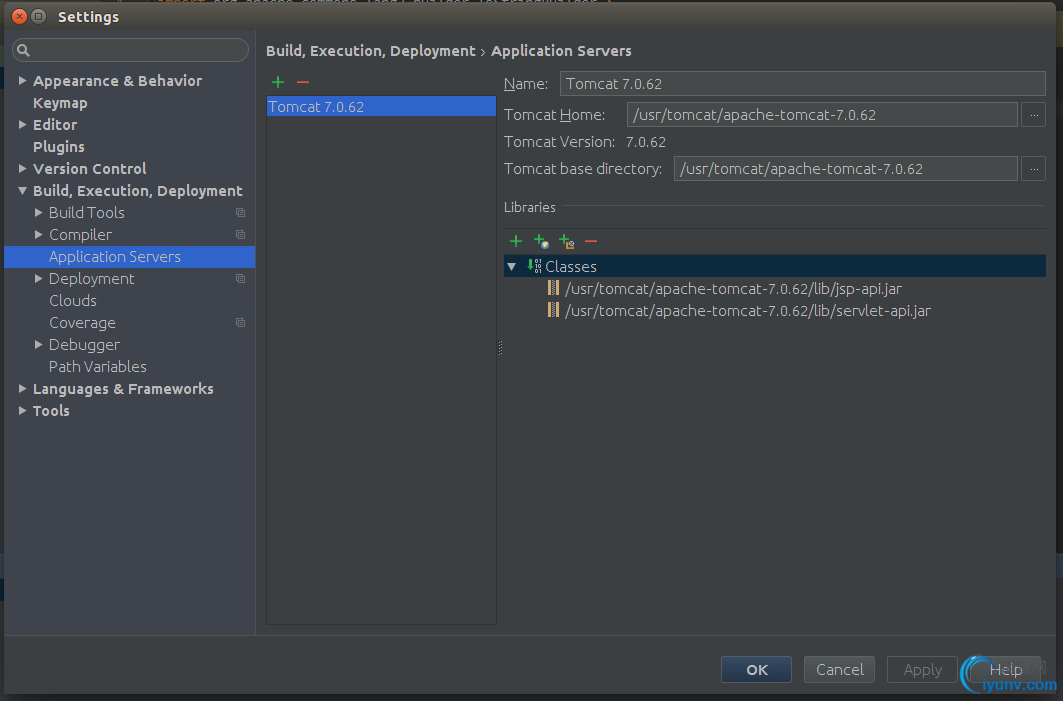Remove the selected application server with red minus

coord(303,82)
